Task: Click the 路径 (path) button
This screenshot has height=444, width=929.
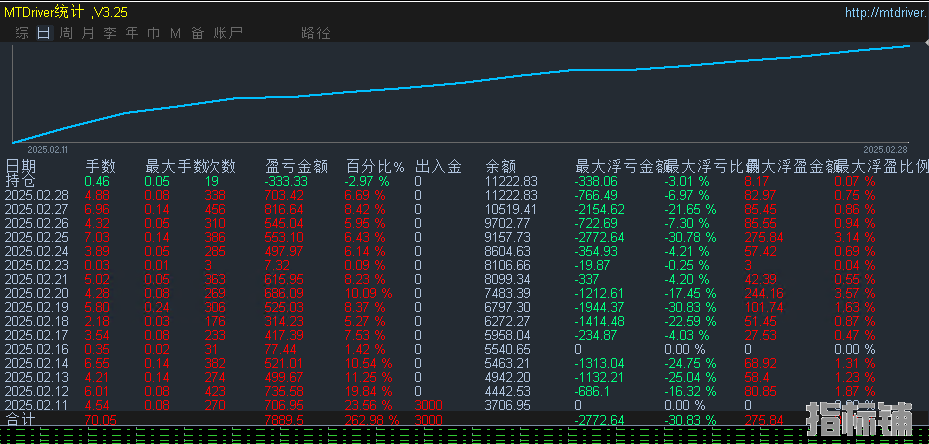Action: tap(315, 33)
